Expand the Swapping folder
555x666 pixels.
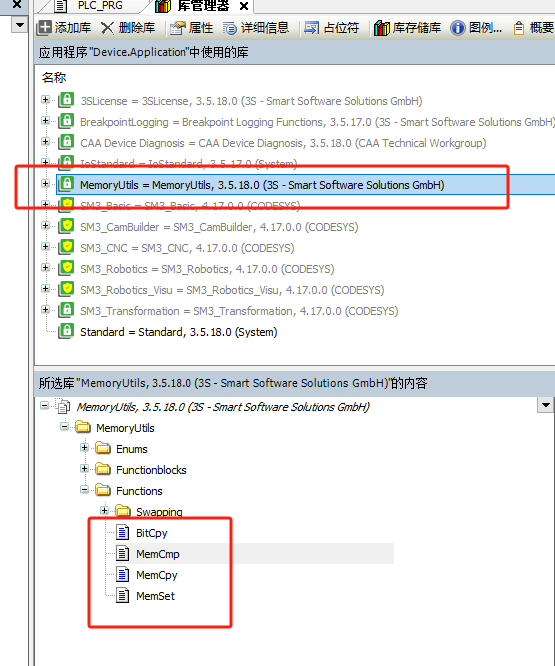pyautogui.click(x=104, y=510)
